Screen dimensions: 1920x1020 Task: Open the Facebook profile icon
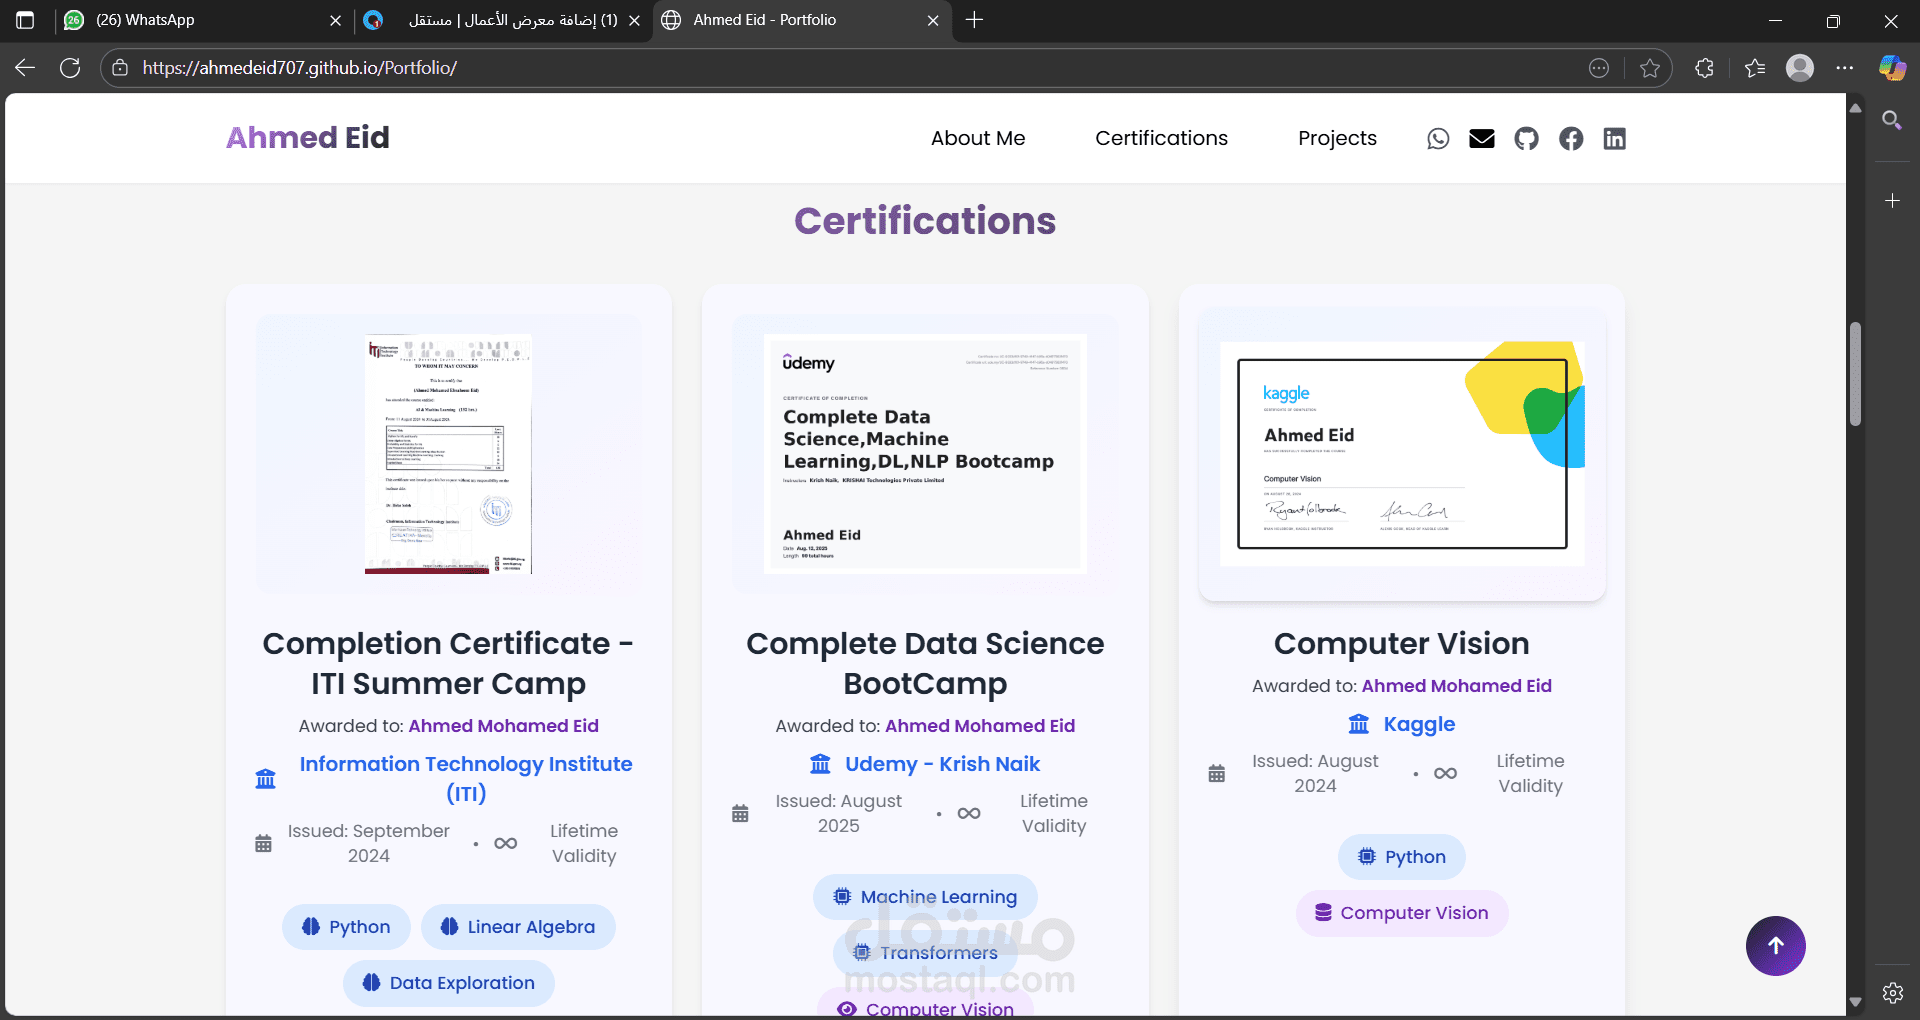click(x=1571, y=139)
